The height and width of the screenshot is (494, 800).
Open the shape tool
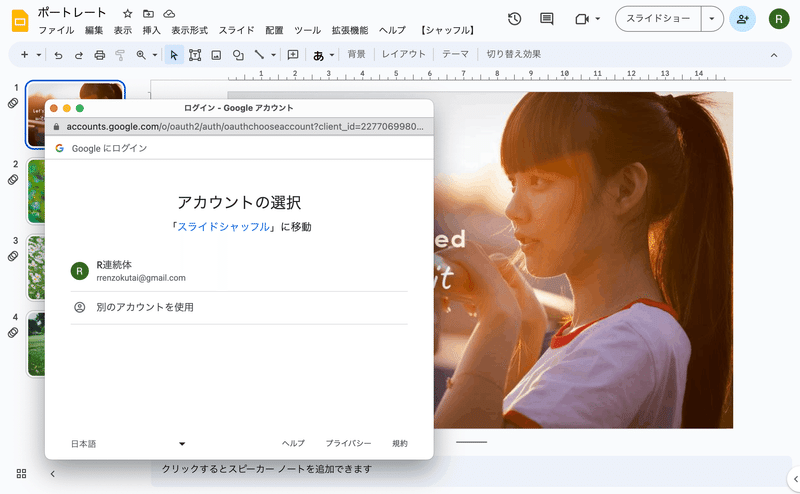click(x=238, y=55)
